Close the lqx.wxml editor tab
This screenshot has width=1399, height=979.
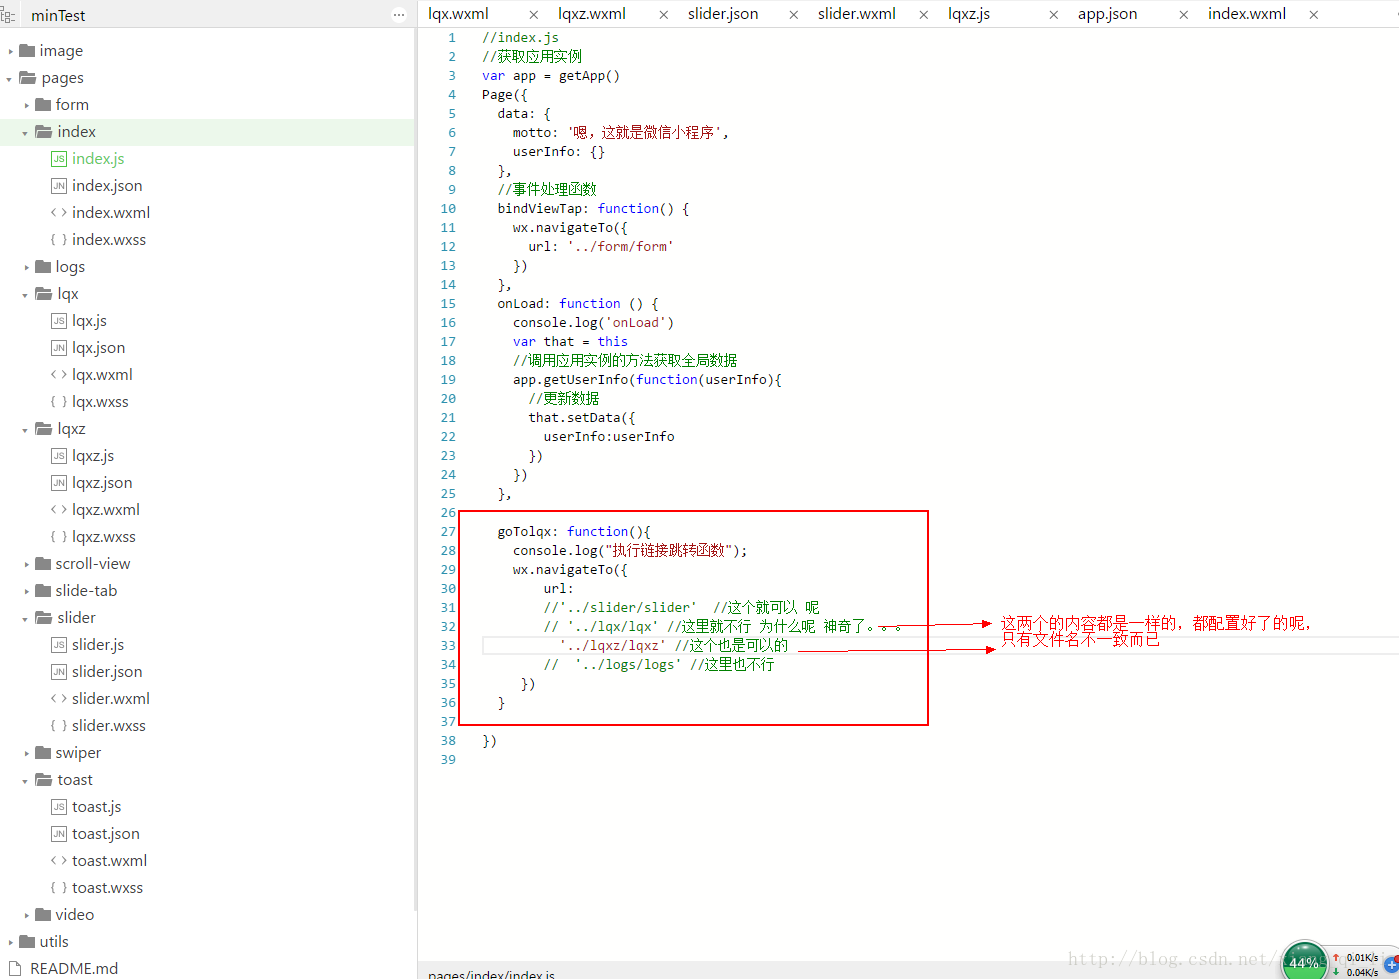pos(533,15)
